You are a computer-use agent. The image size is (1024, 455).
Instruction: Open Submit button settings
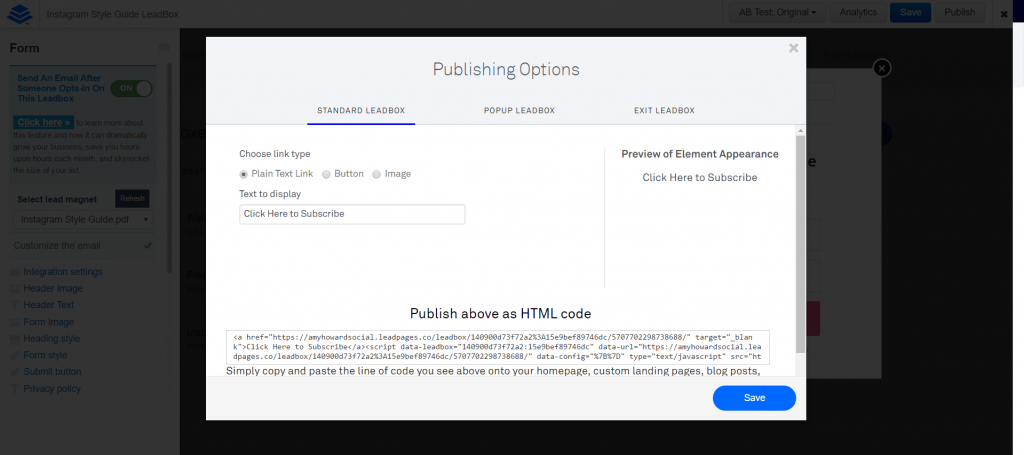point(52,372)
